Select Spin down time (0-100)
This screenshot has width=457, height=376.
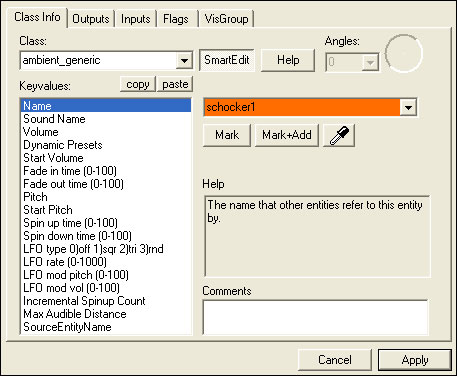coord(106,236)
